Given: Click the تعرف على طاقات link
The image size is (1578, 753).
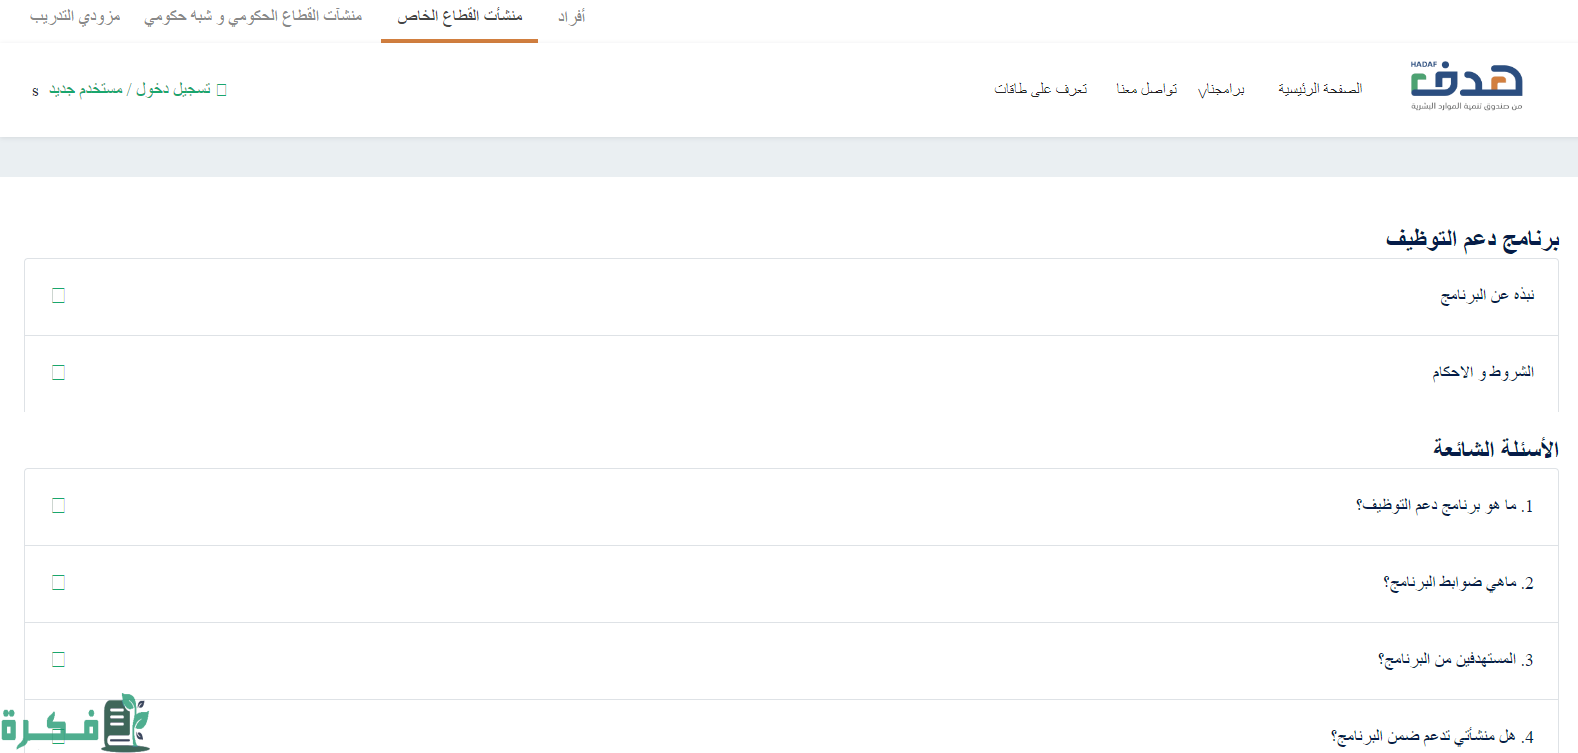Looking at the screenshot, I should (1040, 89).
